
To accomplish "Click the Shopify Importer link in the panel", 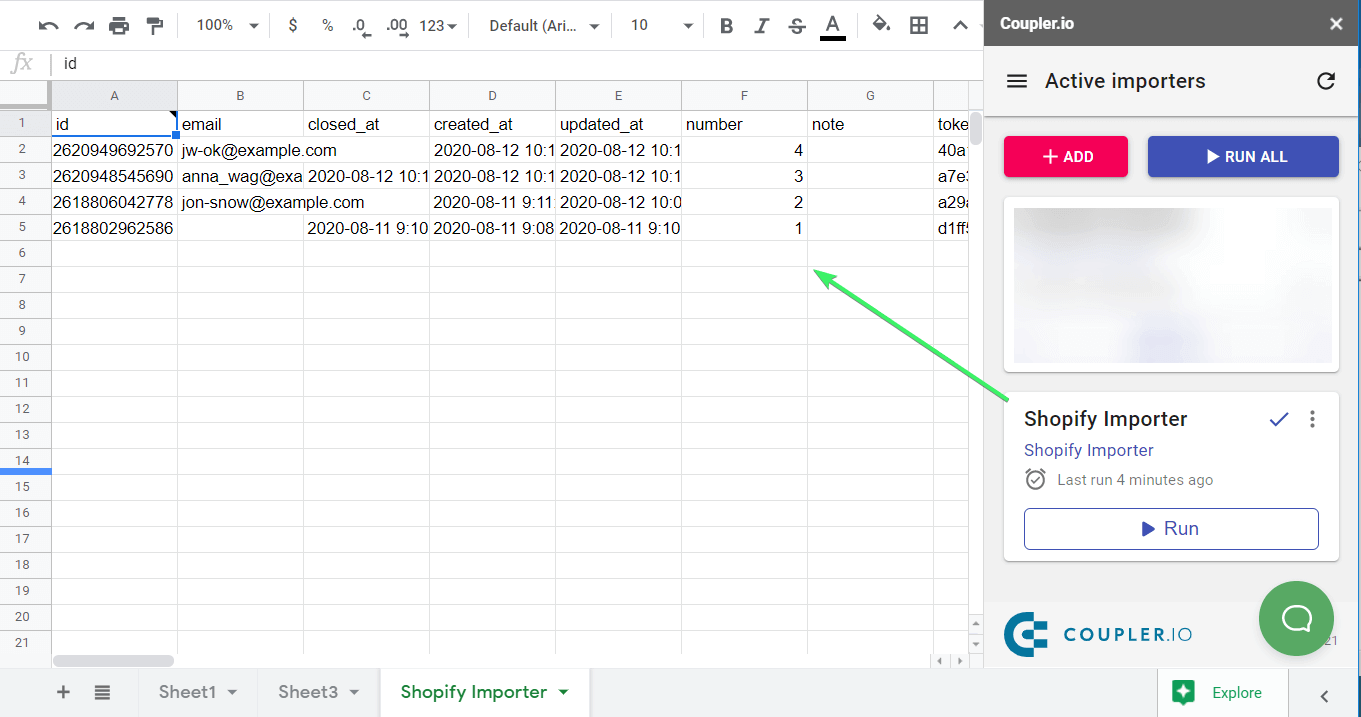I will click(1088, 450).
